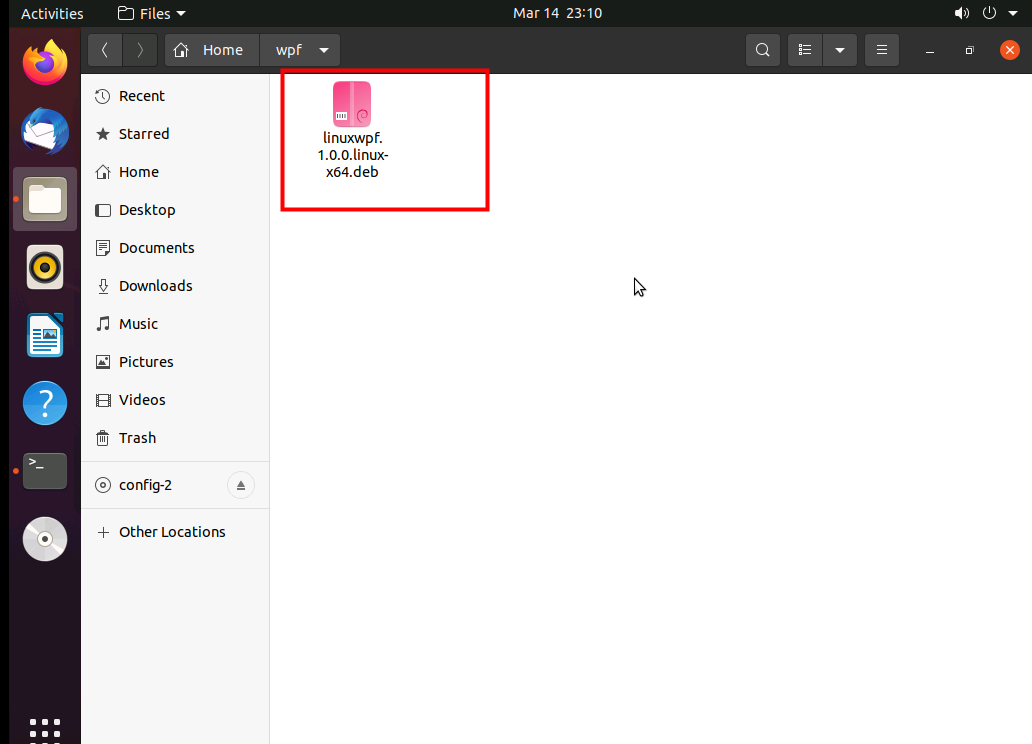Click the search magnifier icon
1032x744 pixels.
763,50
